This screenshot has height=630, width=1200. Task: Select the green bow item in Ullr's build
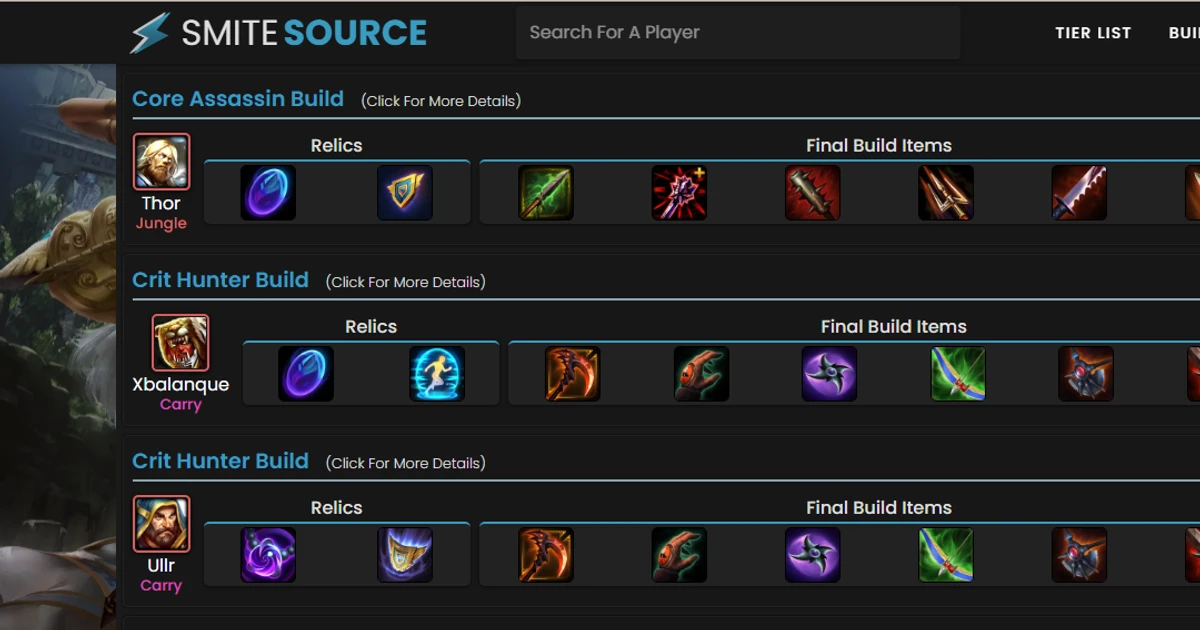(x=945, y=554)
